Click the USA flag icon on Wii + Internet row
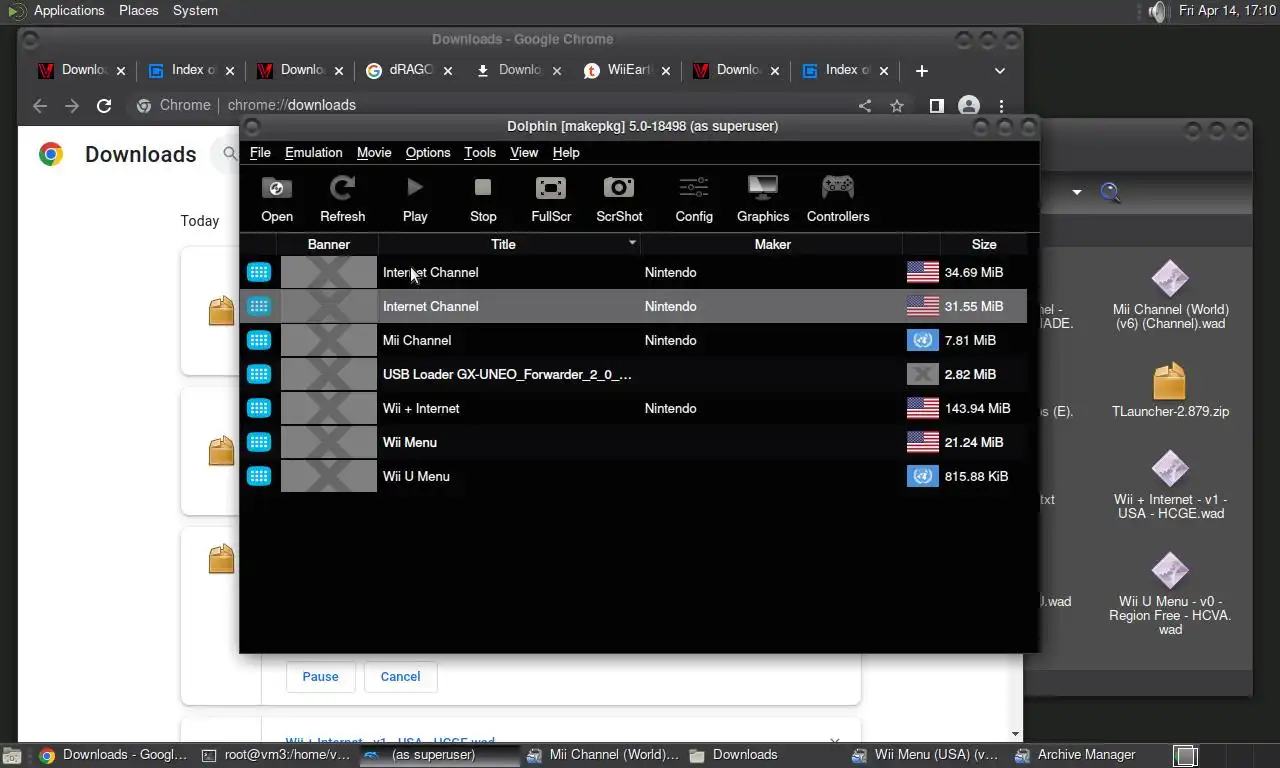This screenshot has height=768, width=1280. (922, 408)
